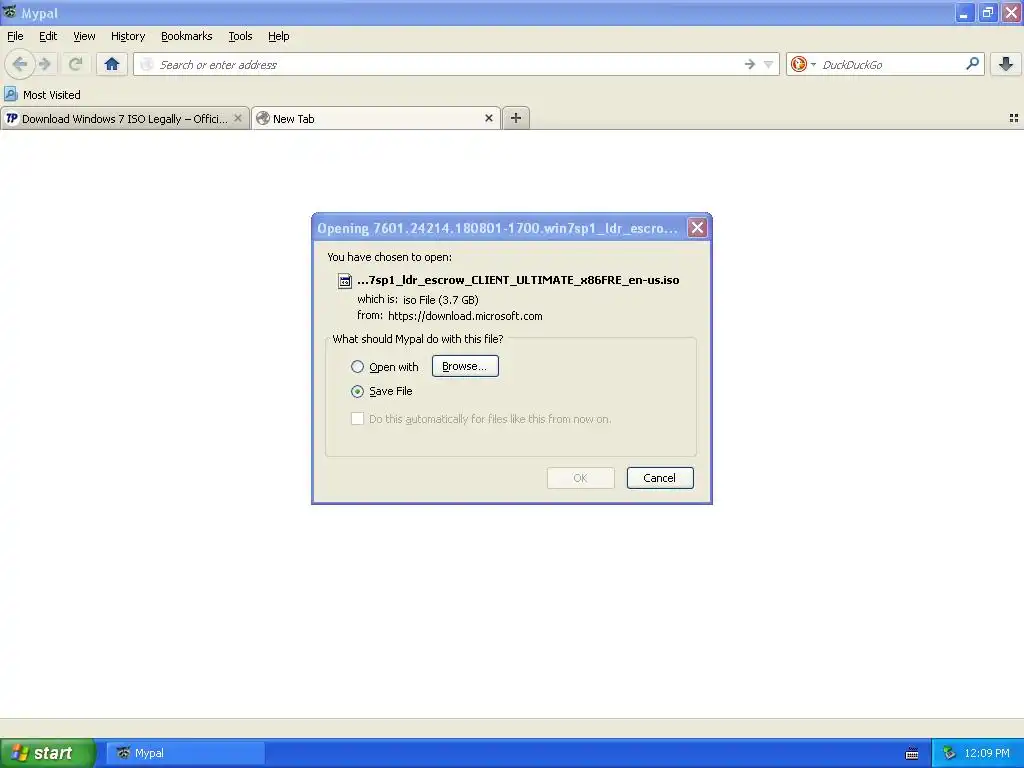Open the DuckDuckGo search engine selector
Screen dimensions: 1024x768
click(x=803, y=64)
